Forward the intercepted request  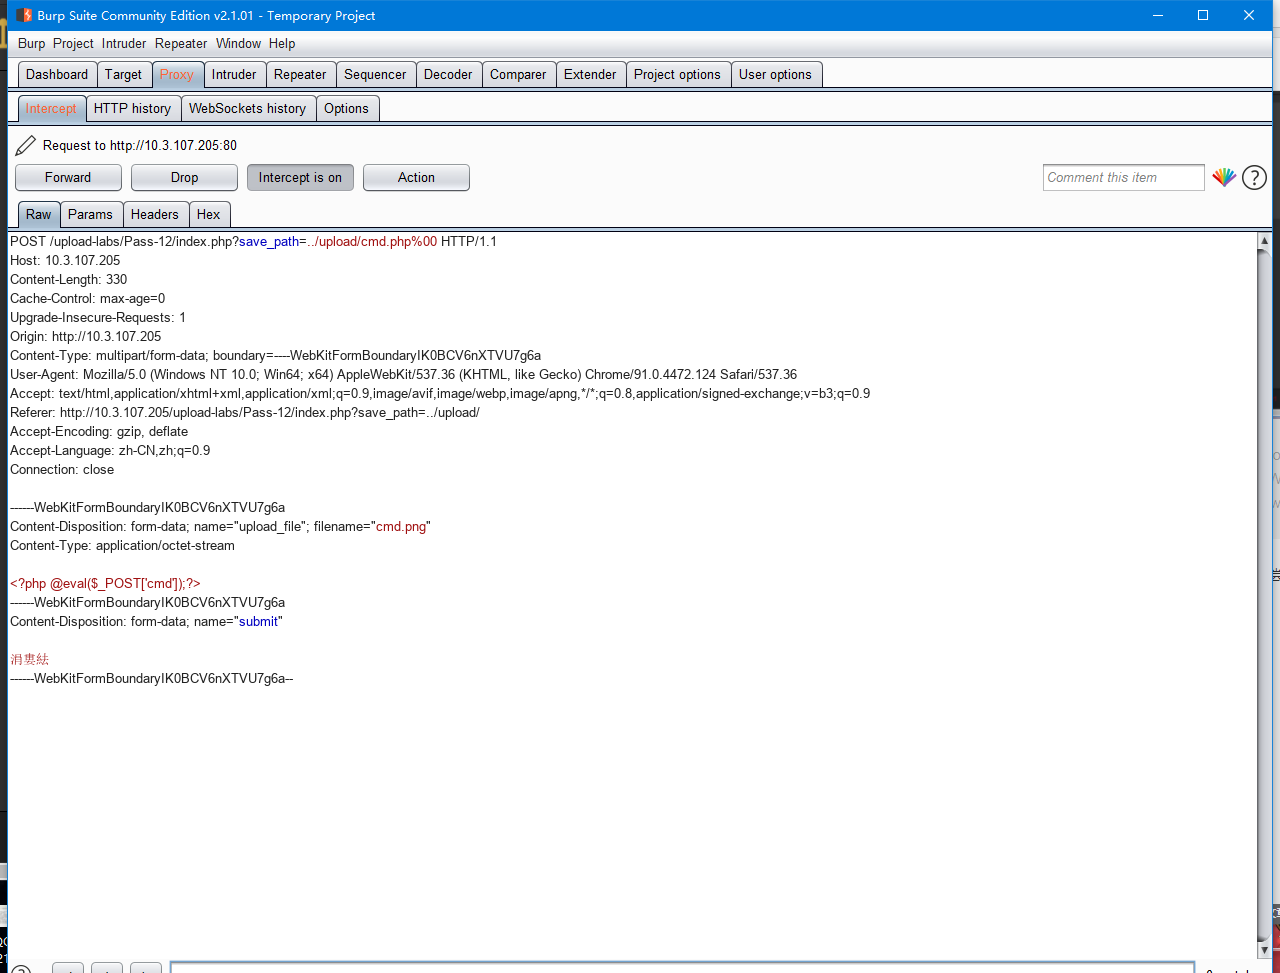pos(68,177)
